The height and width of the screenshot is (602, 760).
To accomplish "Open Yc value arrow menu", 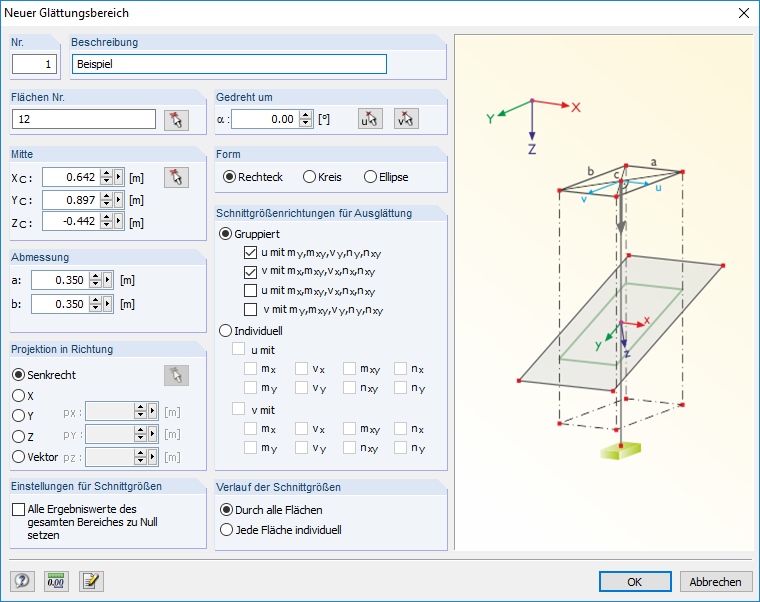I will click(x=119, y=200).
